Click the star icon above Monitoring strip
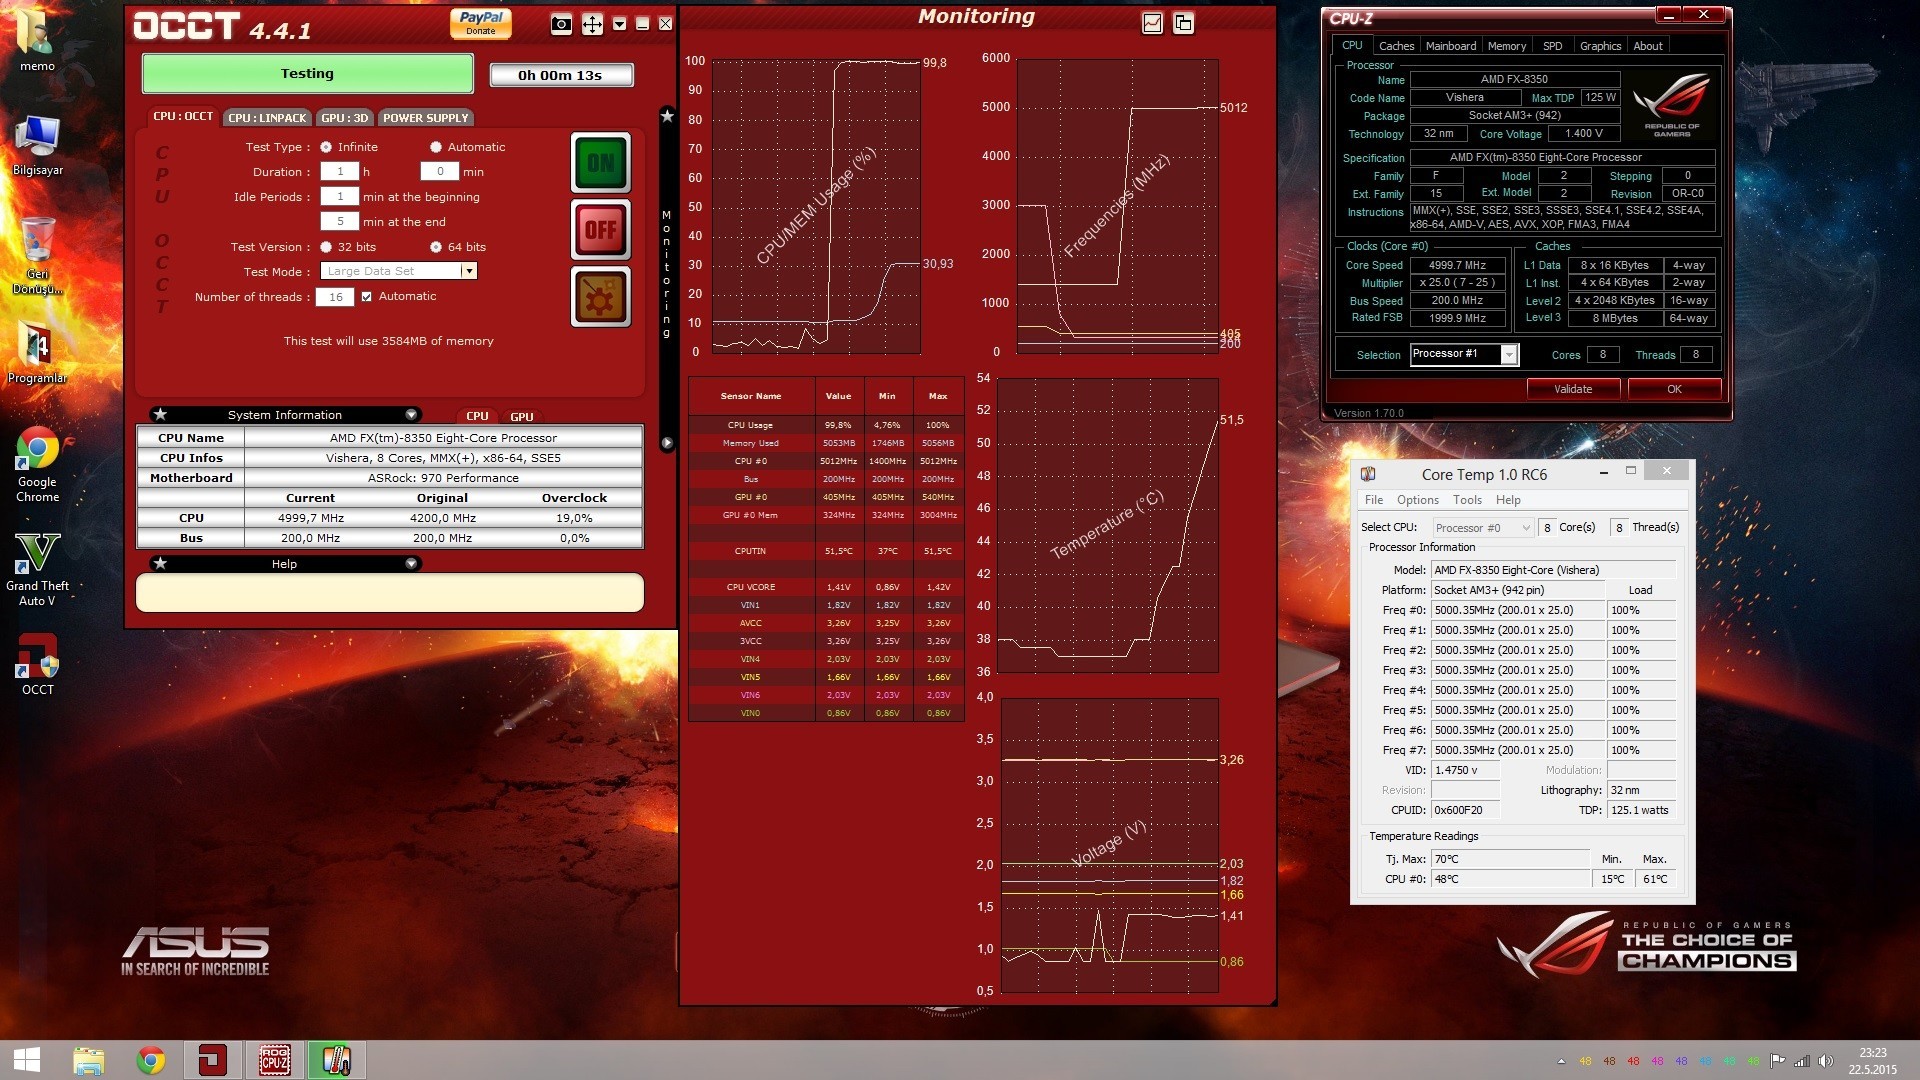Screen dimensions: 1920x1080 pyautogui.click(x=667, y=116)
